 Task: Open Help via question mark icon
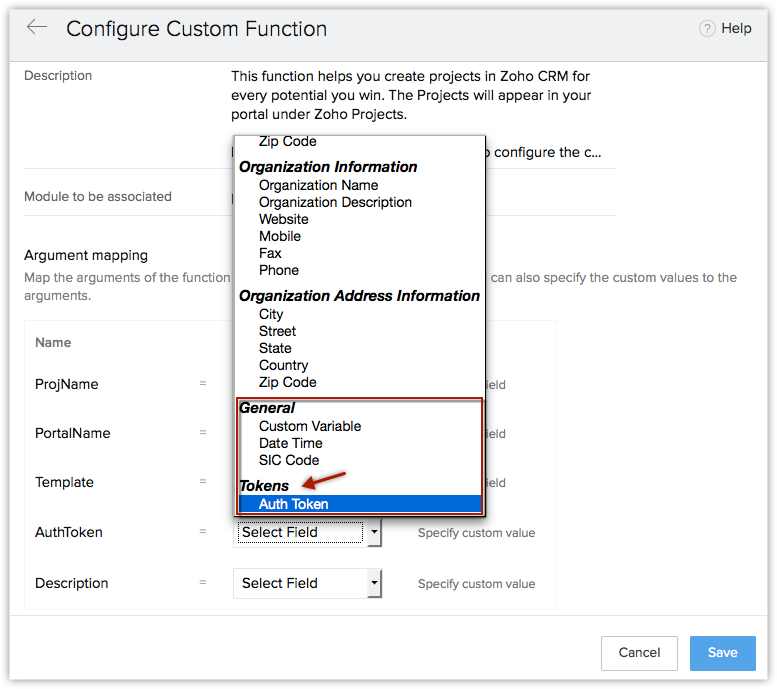click(707, 29)
